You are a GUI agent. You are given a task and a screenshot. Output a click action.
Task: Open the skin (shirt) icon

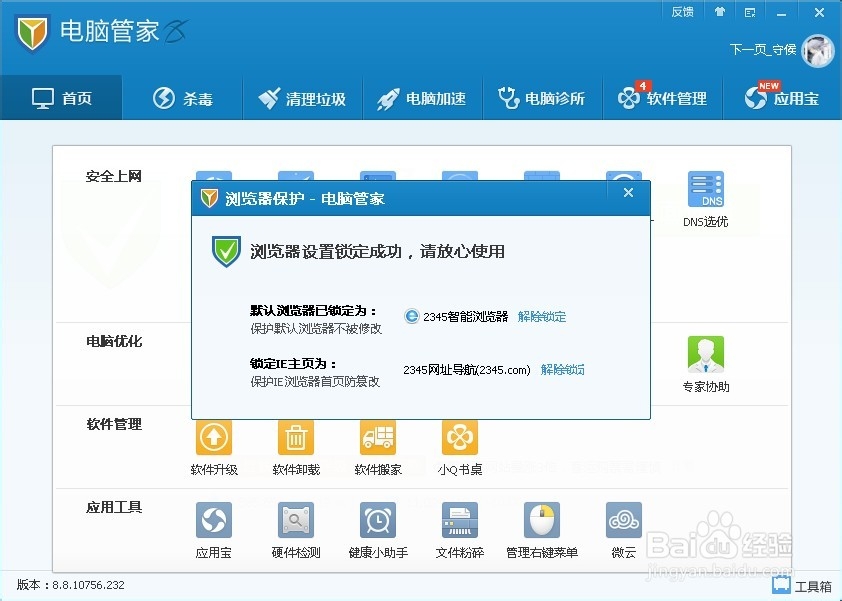720,12
